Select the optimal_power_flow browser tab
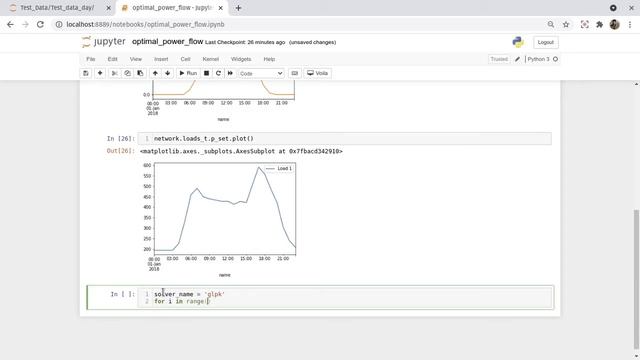 pyautogui.click(x=171, y=8)
